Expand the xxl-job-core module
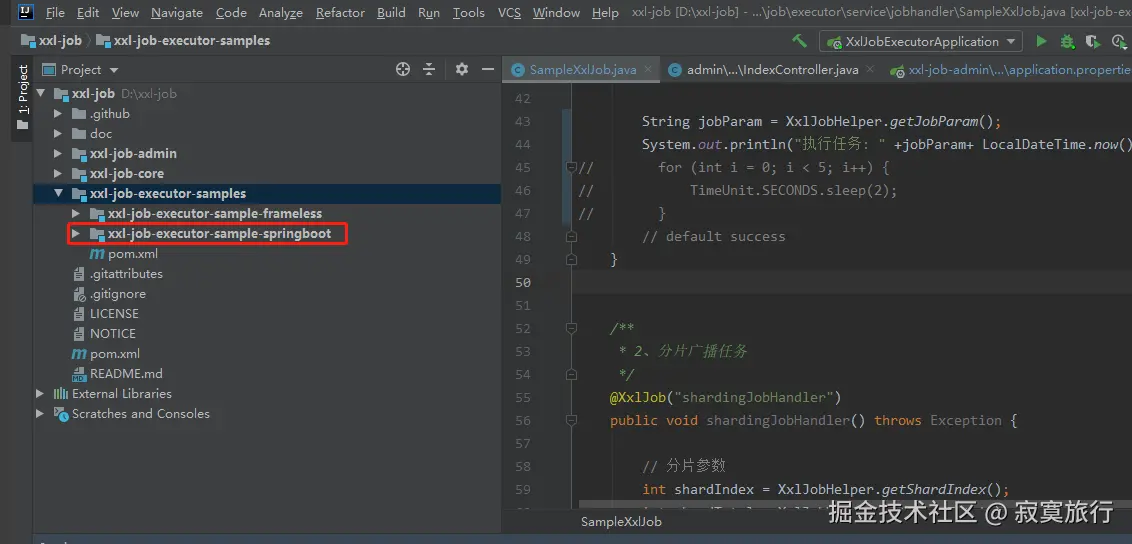Image resolution: width=1132 pixels, height=544 pixels. [x=59, y=174]
